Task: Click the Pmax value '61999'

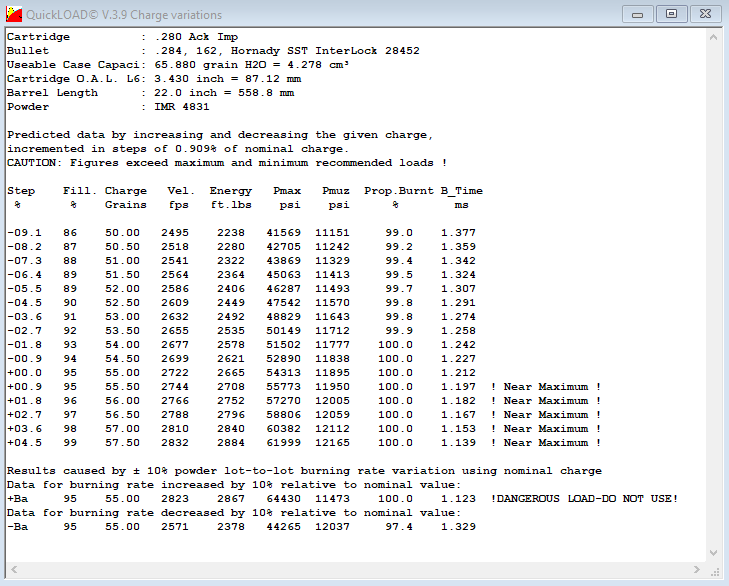Action: click(x=284, y=443)
